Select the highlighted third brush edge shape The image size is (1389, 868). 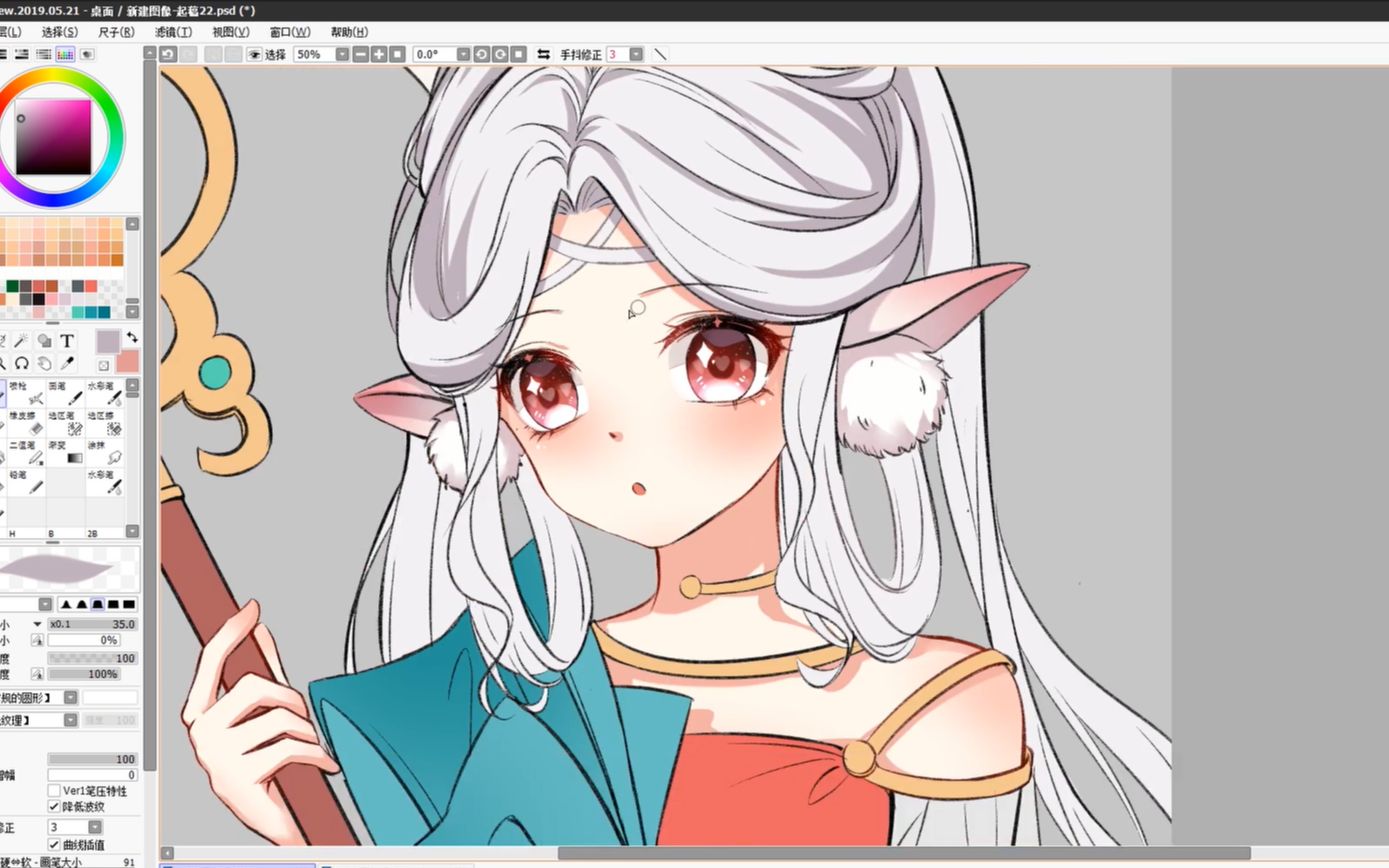pos(97,604)
